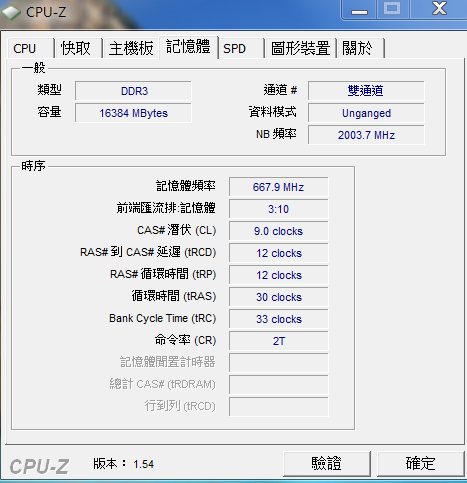This screenshot has height=483, width=467.
Task: Click the 一般 group heading
Action: (33, 68)
